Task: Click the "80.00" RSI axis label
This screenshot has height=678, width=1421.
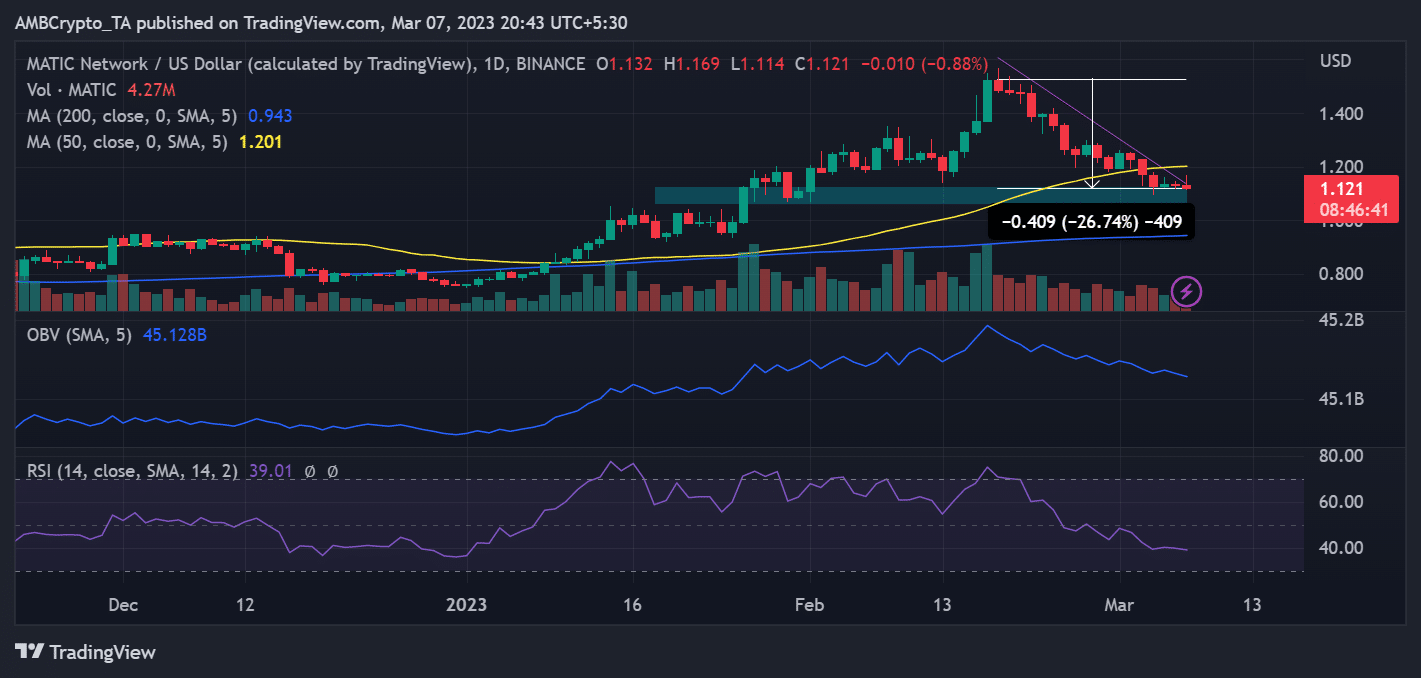Action: (x=1342, y=456)
